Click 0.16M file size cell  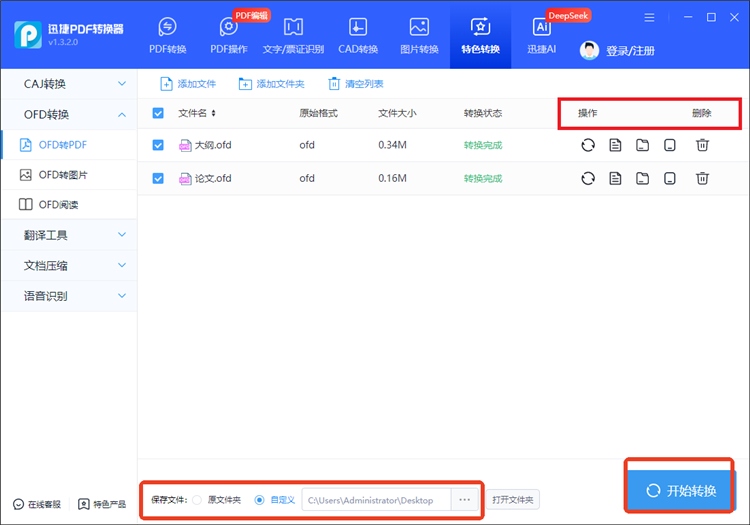(392, 178)
